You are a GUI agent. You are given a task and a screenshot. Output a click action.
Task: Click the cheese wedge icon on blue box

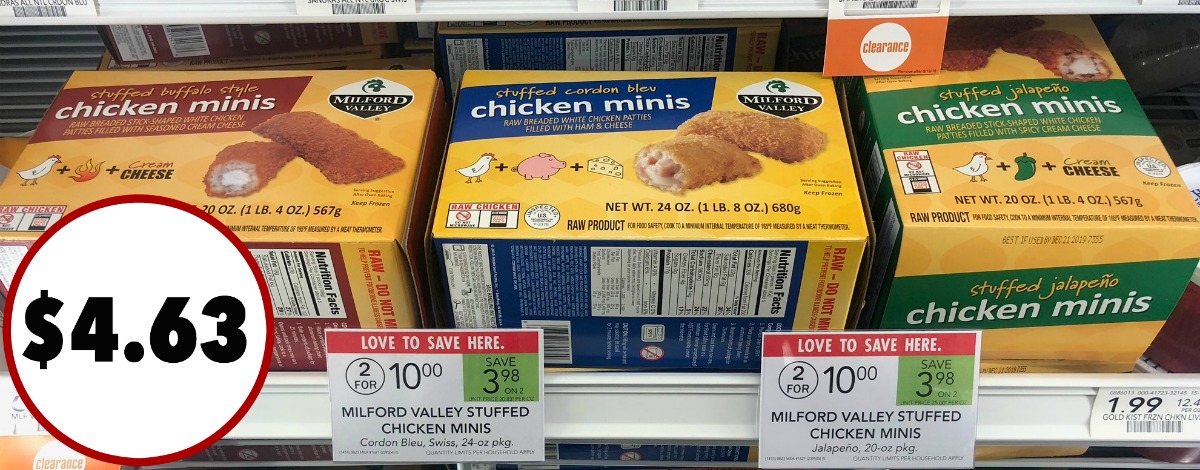pyautogui.click(x=605, y=165)
